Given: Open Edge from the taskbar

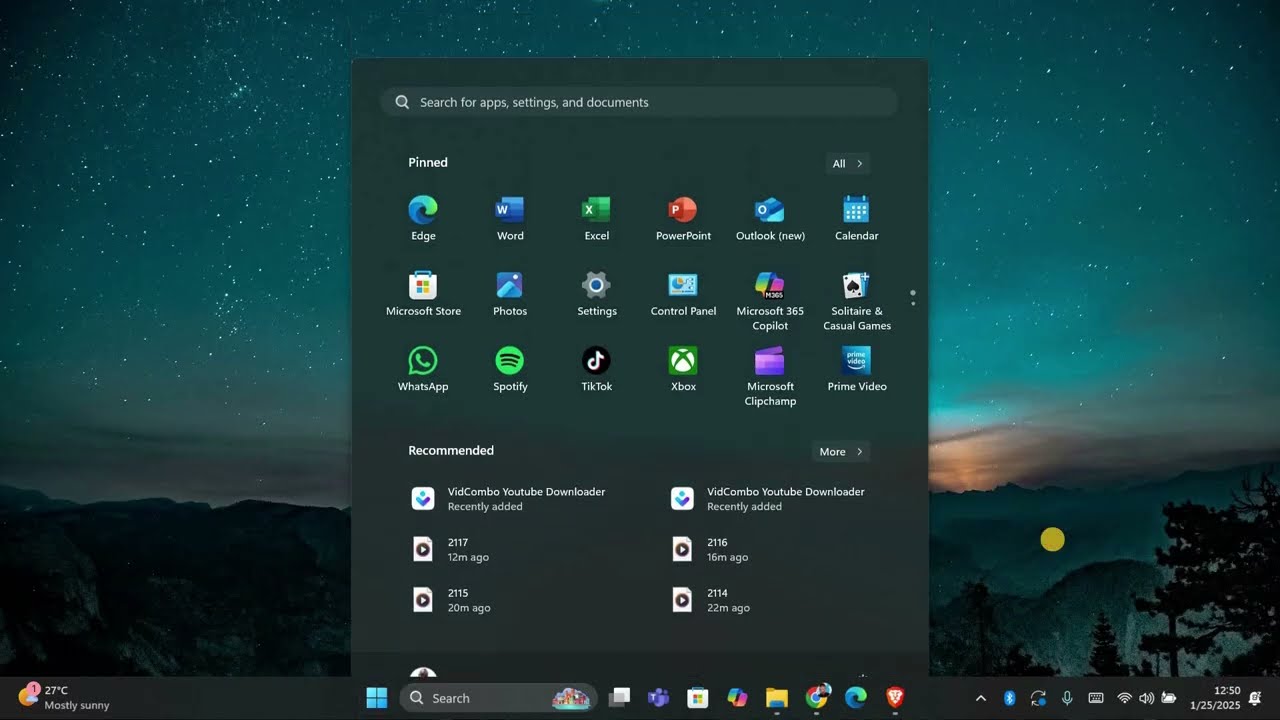Looking at the screenshot, I should (x=856, y=698).
